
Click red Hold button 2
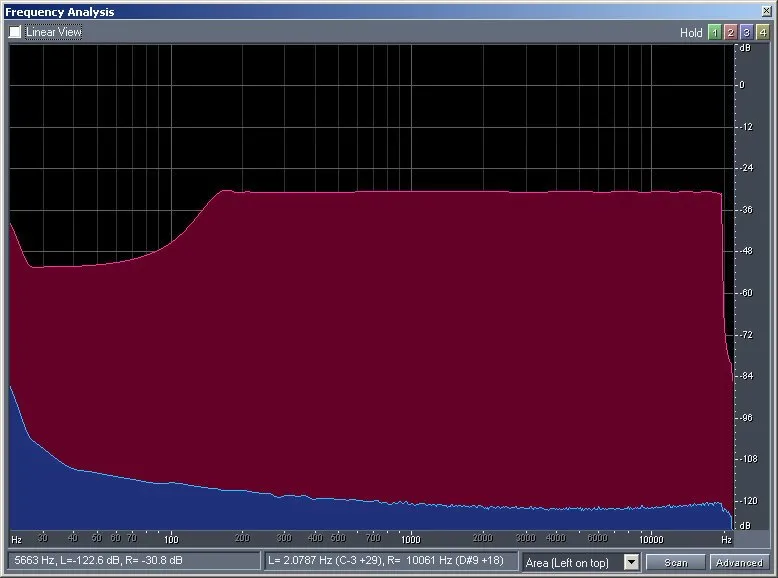pyautogui.click(x=730, y=32)
